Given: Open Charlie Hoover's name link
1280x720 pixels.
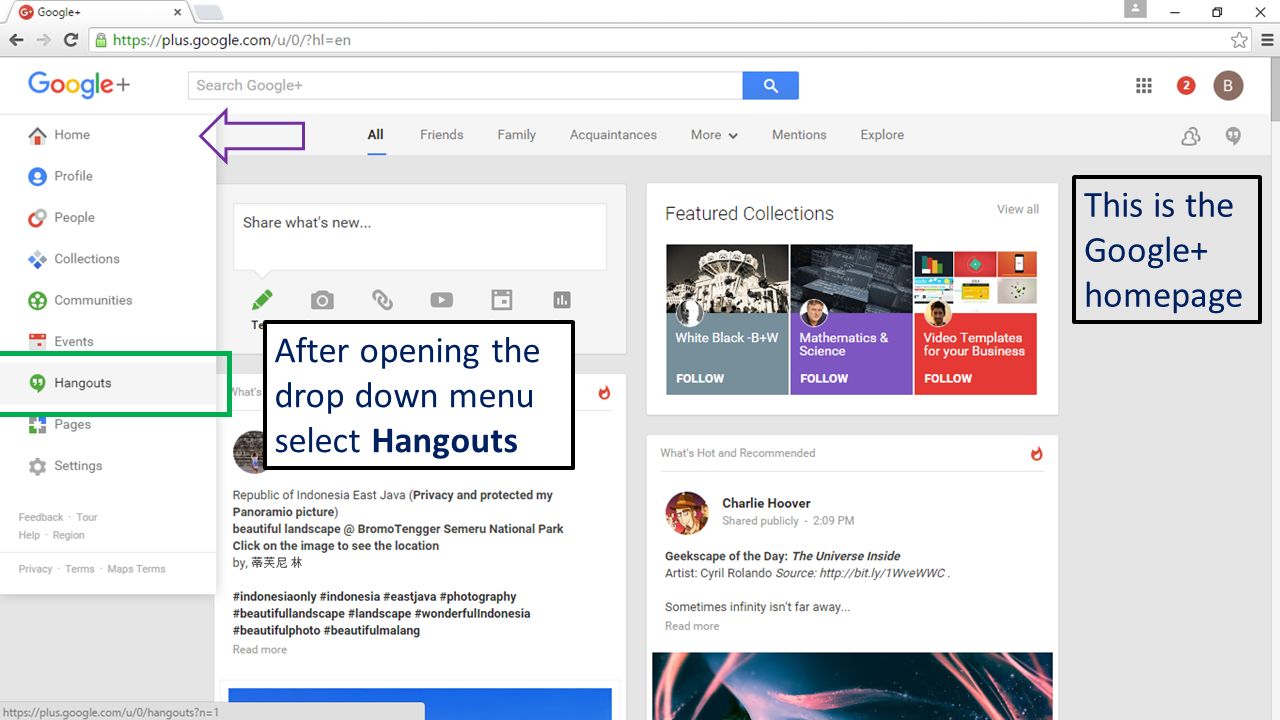Looking at the screenshot, I should (x=766, y=503).
